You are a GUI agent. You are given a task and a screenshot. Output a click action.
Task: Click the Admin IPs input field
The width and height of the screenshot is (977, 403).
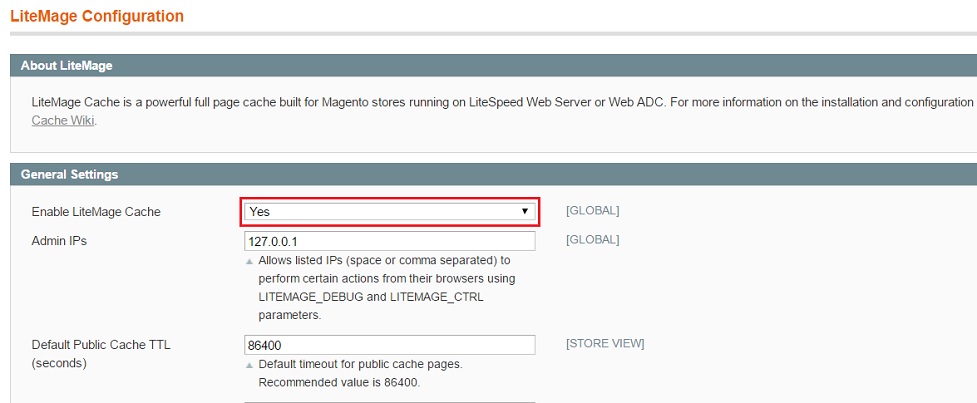click(x=389, y=241)
